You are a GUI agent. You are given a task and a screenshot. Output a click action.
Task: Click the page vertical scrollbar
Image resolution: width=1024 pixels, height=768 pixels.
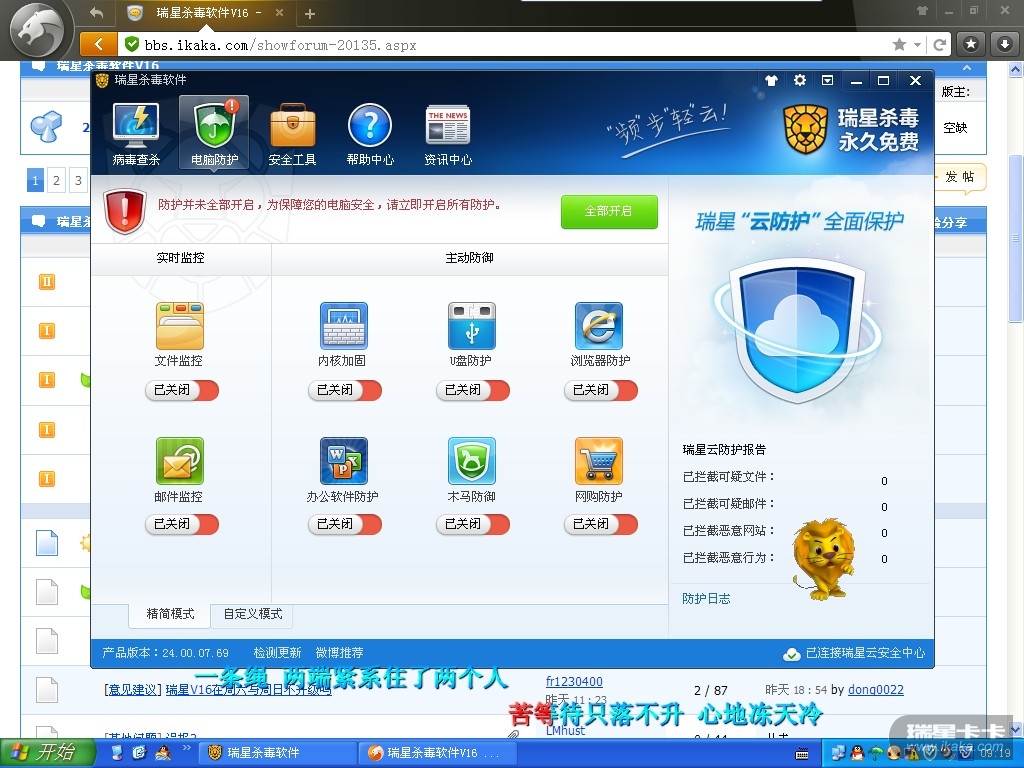pos(1016,238)
